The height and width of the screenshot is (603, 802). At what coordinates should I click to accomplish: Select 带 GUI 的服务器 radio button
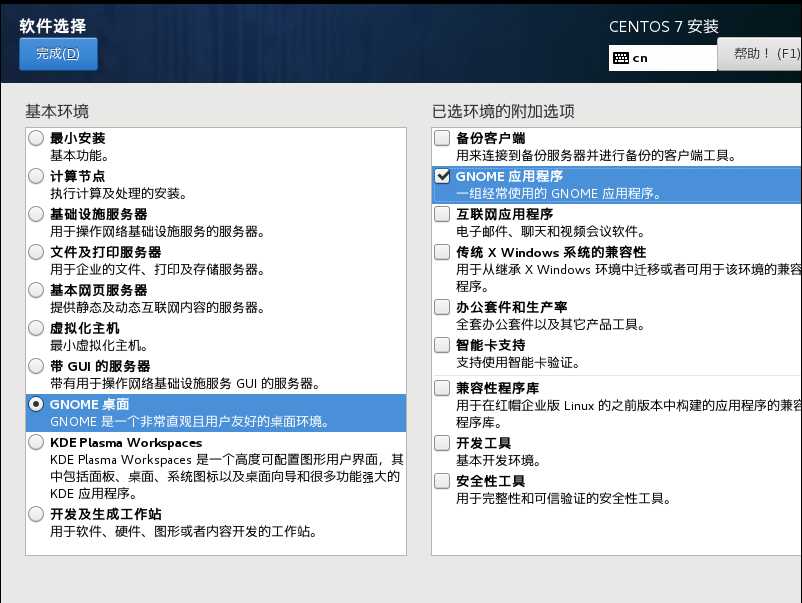point(36,366)
